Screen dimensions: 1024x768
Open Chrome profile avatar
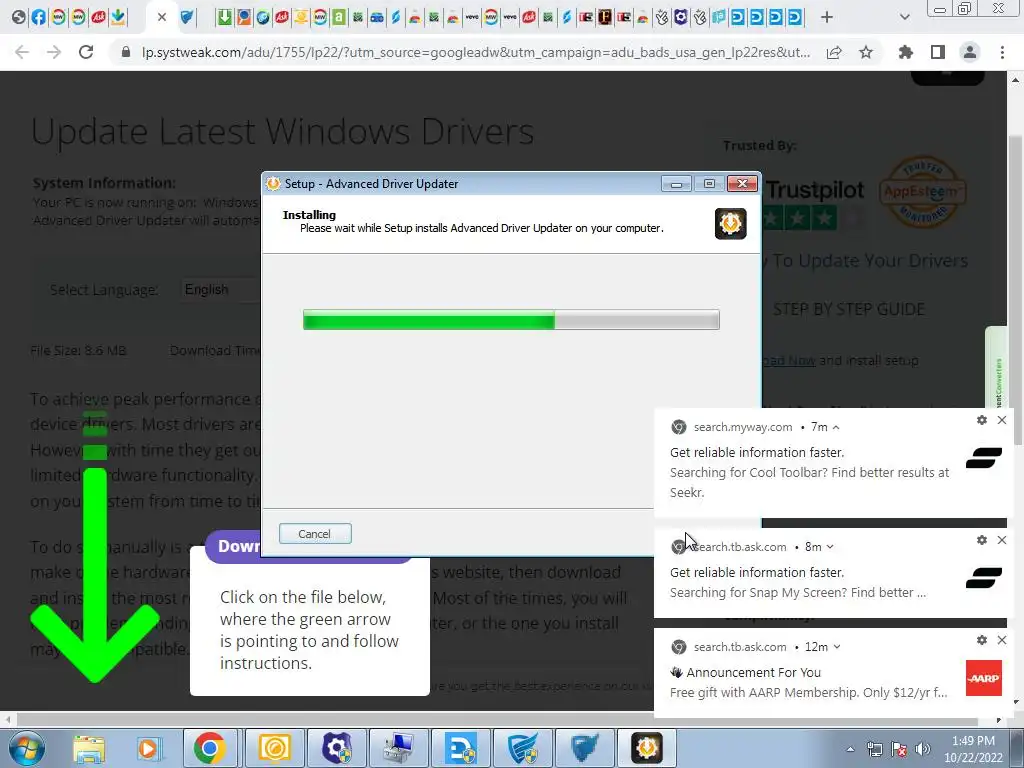(970, 52)
